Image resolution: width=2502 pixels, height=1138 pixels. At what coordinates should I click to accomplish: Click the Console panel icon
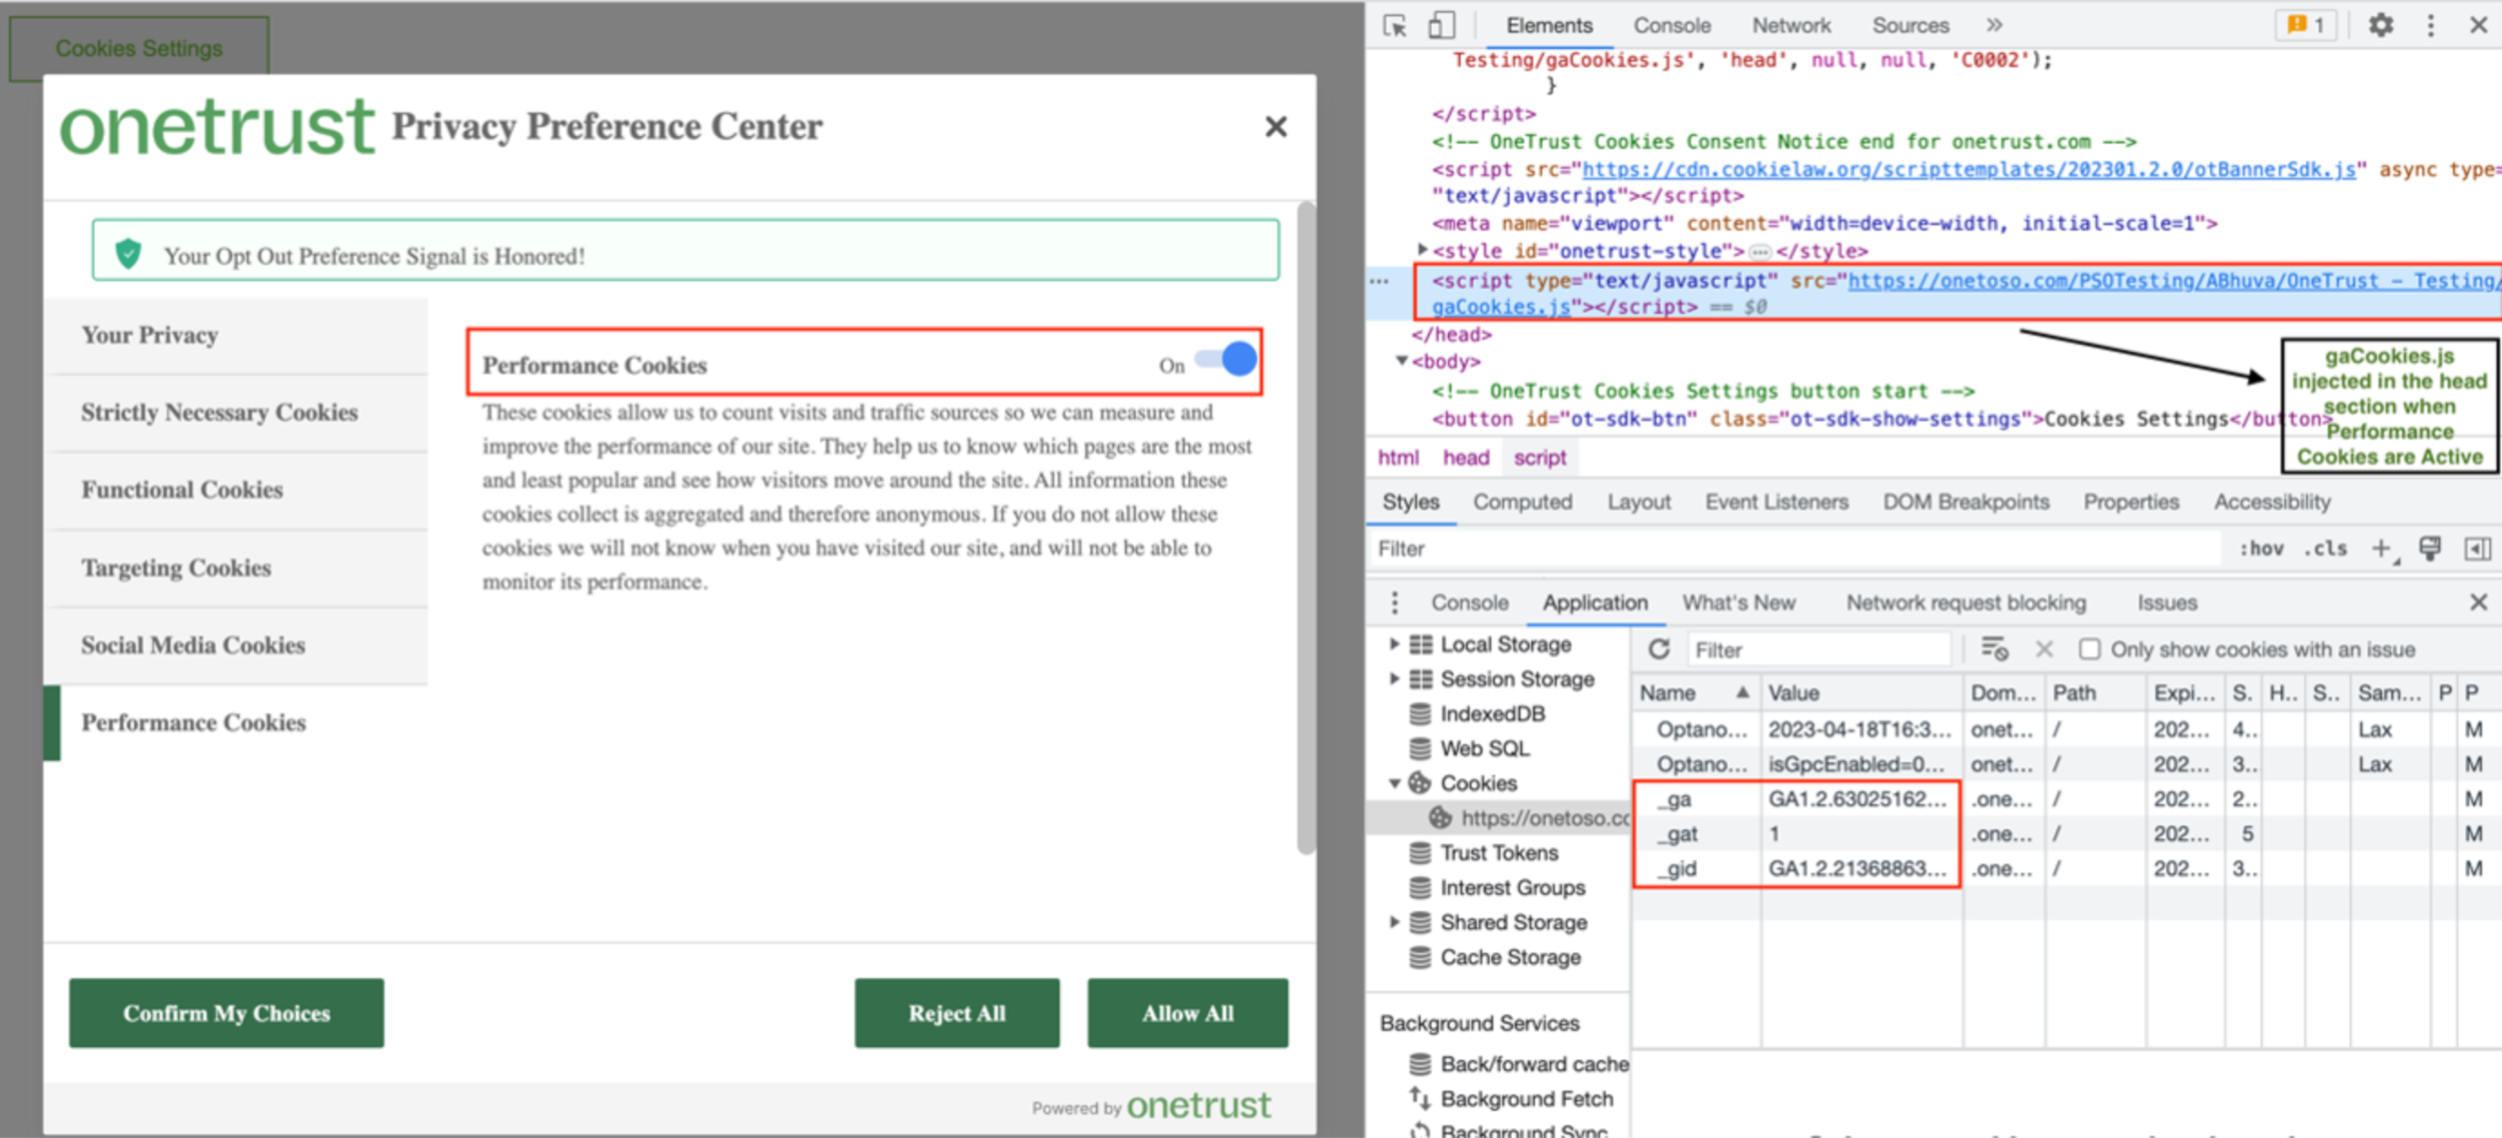point(1468,603)
